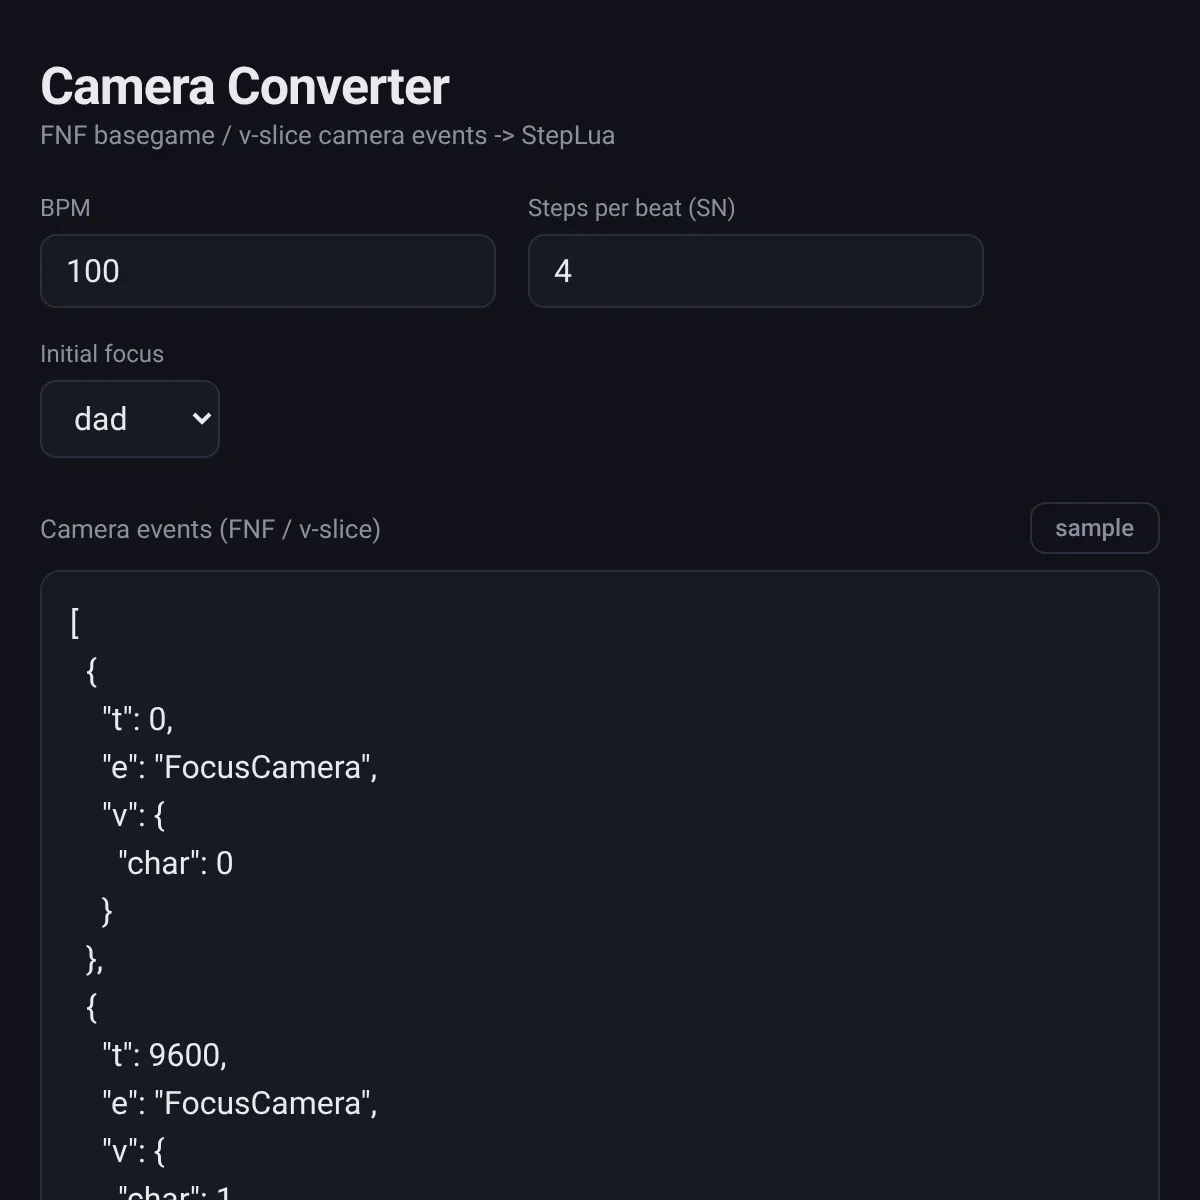The image size is (1200, 1200).
Task: Place cursor on the "t": 9600 line
Action: 165,1055
